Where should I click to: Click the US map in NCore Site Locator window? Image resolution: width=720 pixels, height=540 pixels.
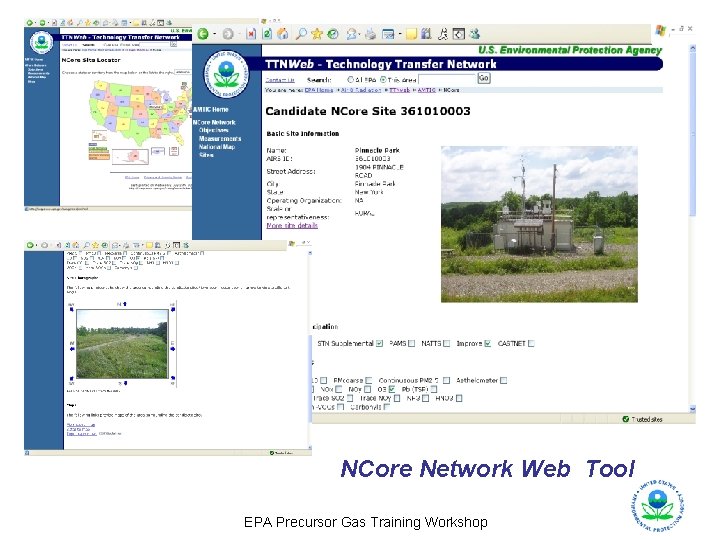tap(139, 112)
